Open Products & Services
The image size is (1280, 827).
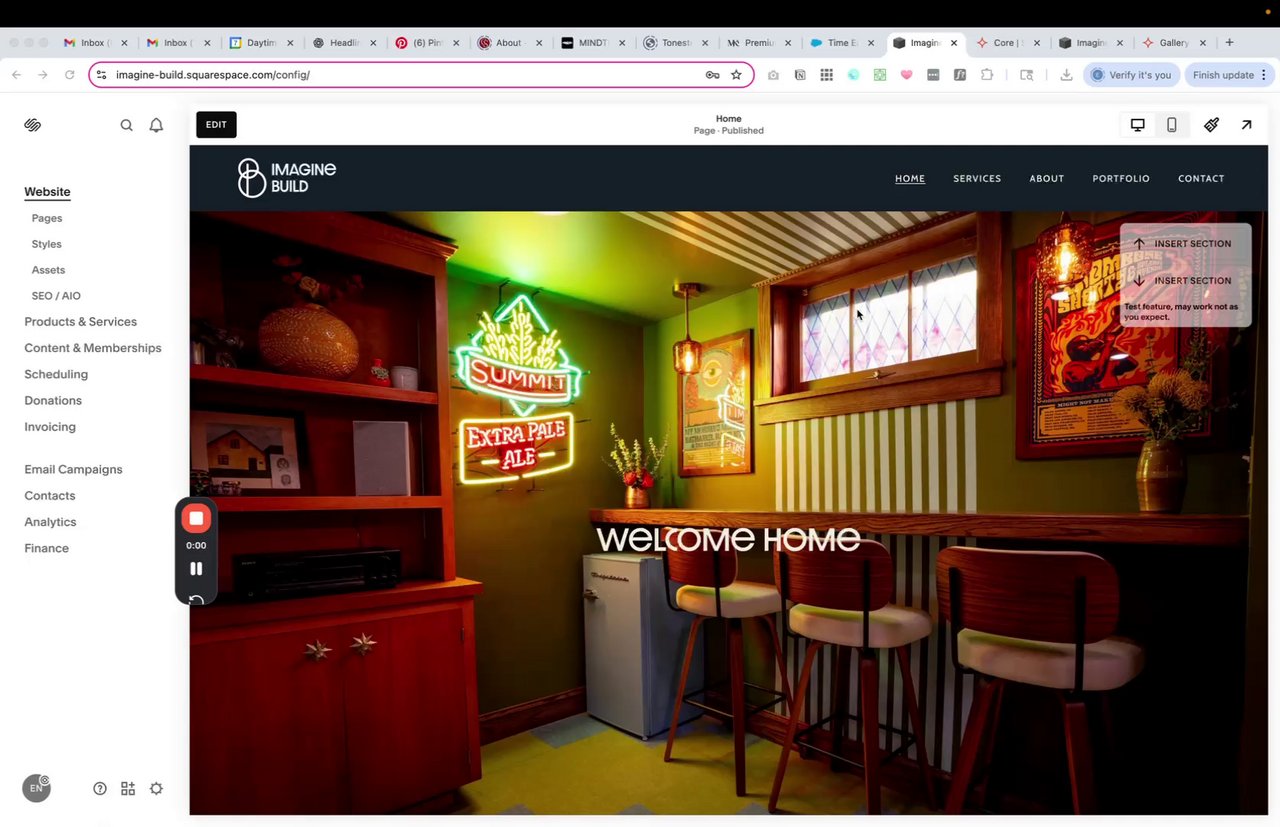tap(81, 322)
